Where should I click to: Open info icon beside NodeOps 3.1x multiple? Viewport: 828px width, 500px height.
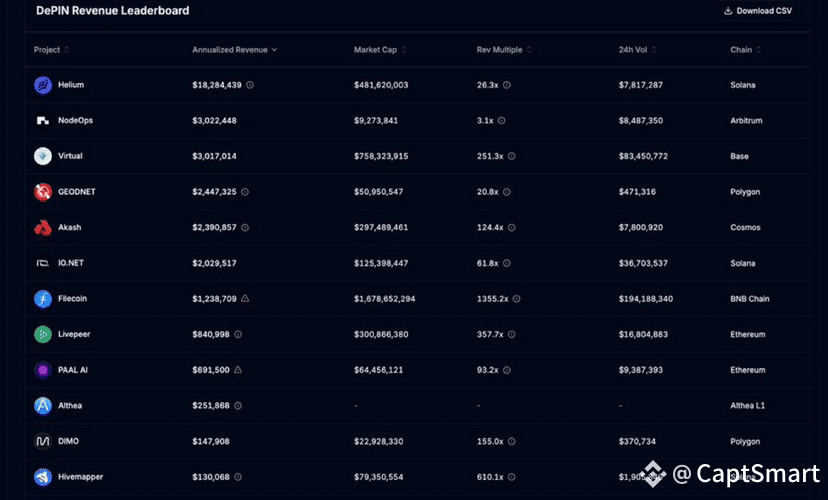coord(502,120)
